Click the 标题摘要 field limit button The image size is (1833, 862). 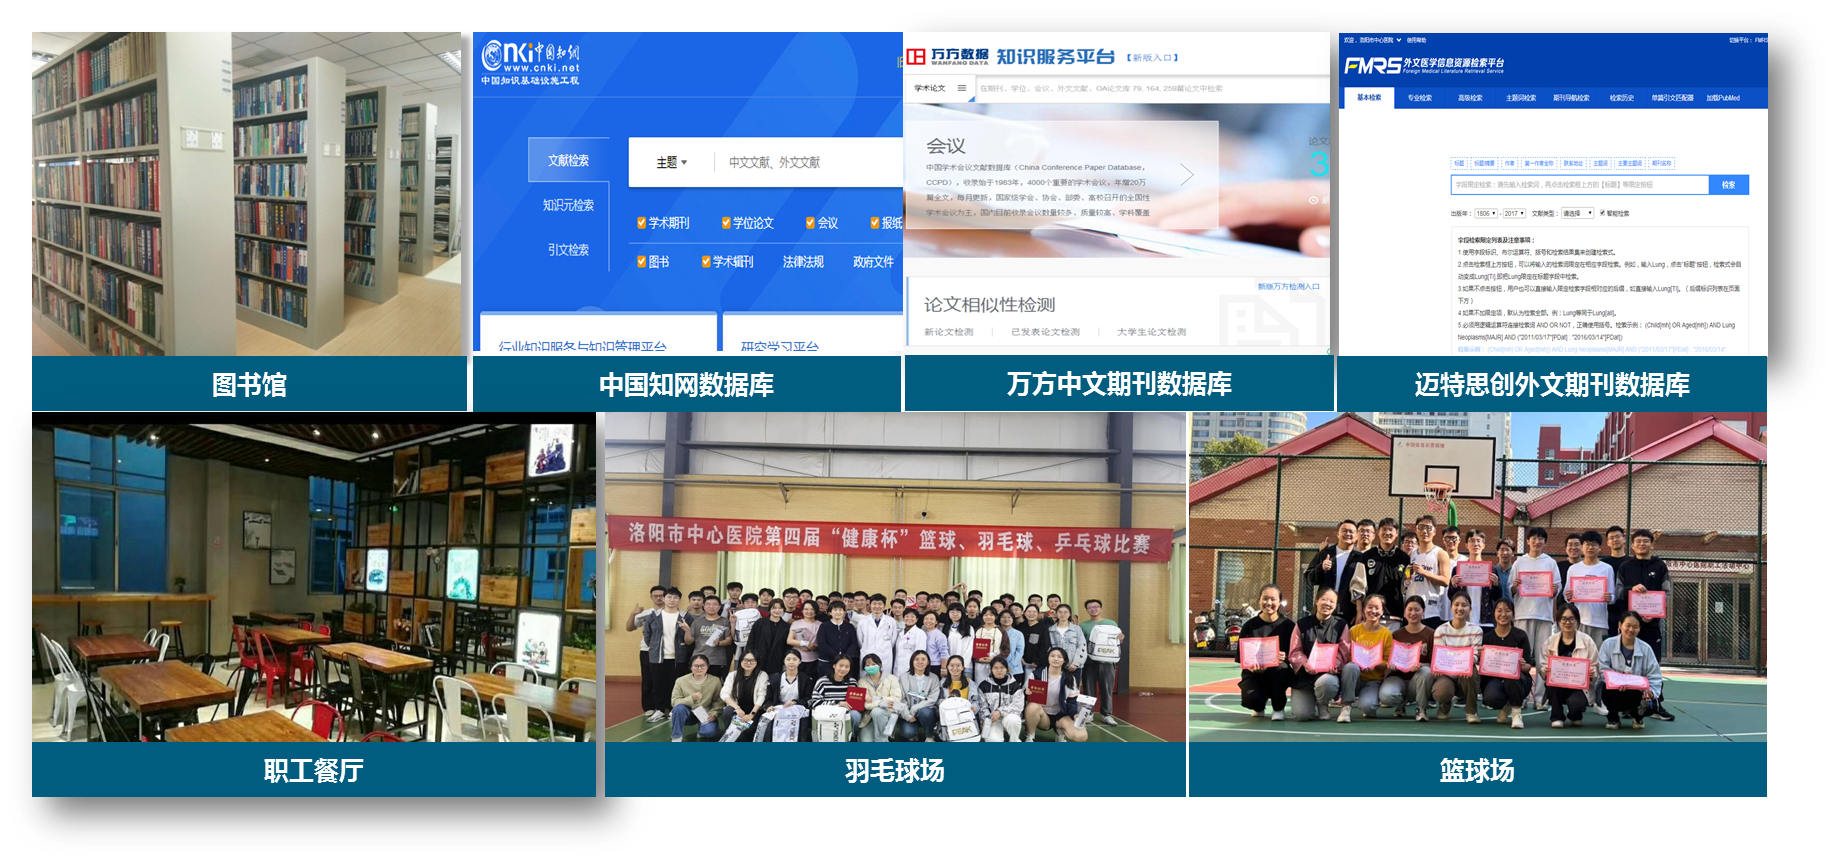pyautogui.click(x=1485, y=163)
